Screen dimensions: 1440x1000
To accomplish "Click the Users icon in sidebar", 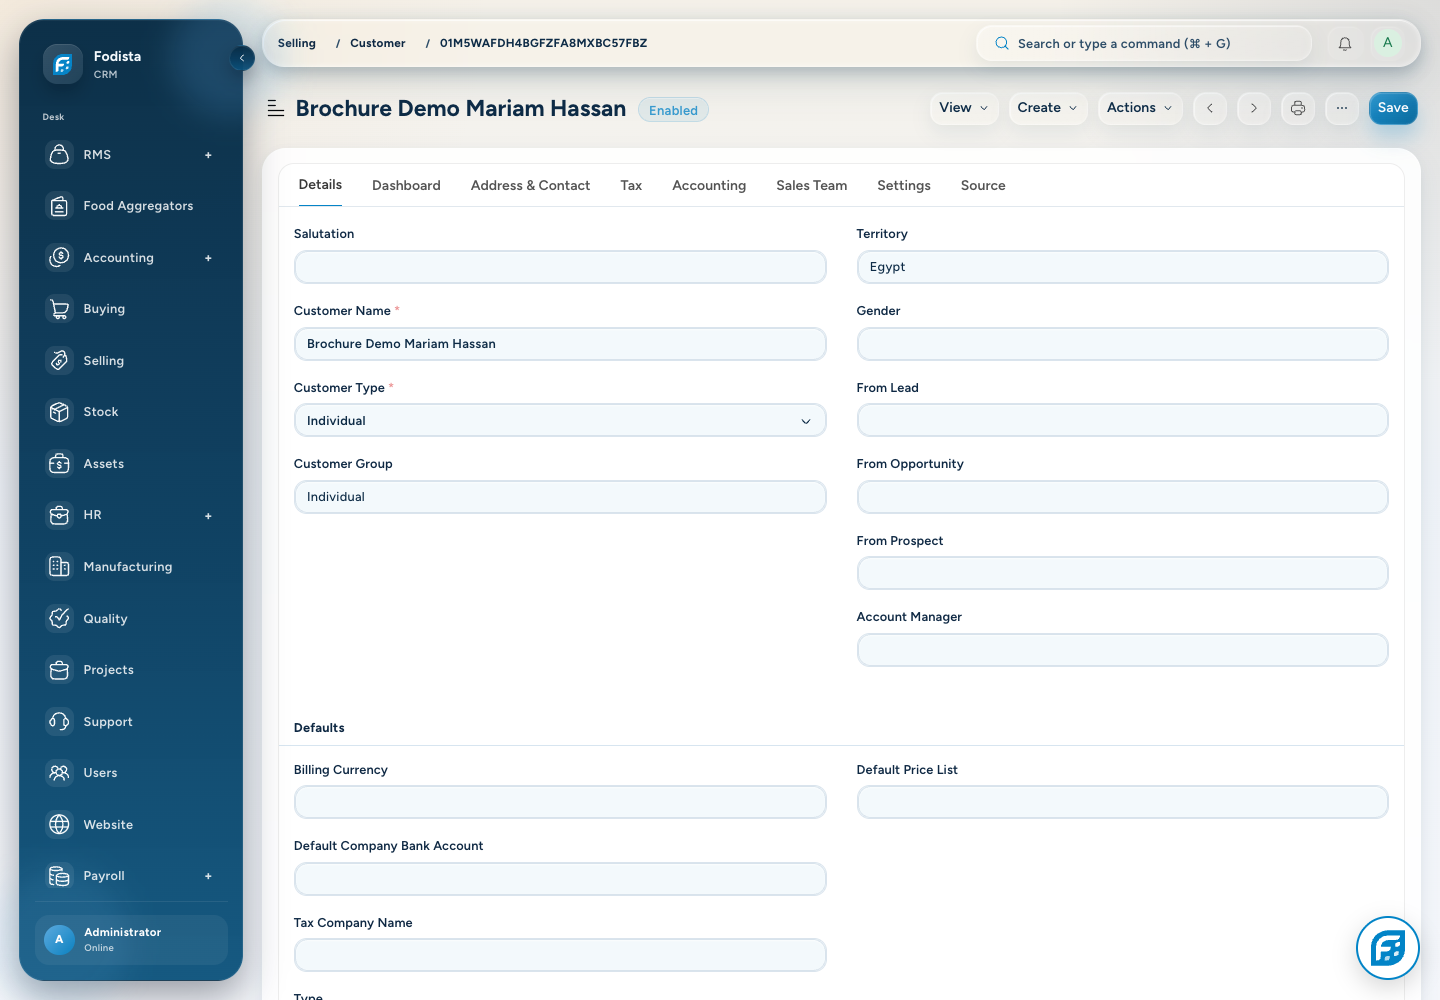I will coord(60,773).
